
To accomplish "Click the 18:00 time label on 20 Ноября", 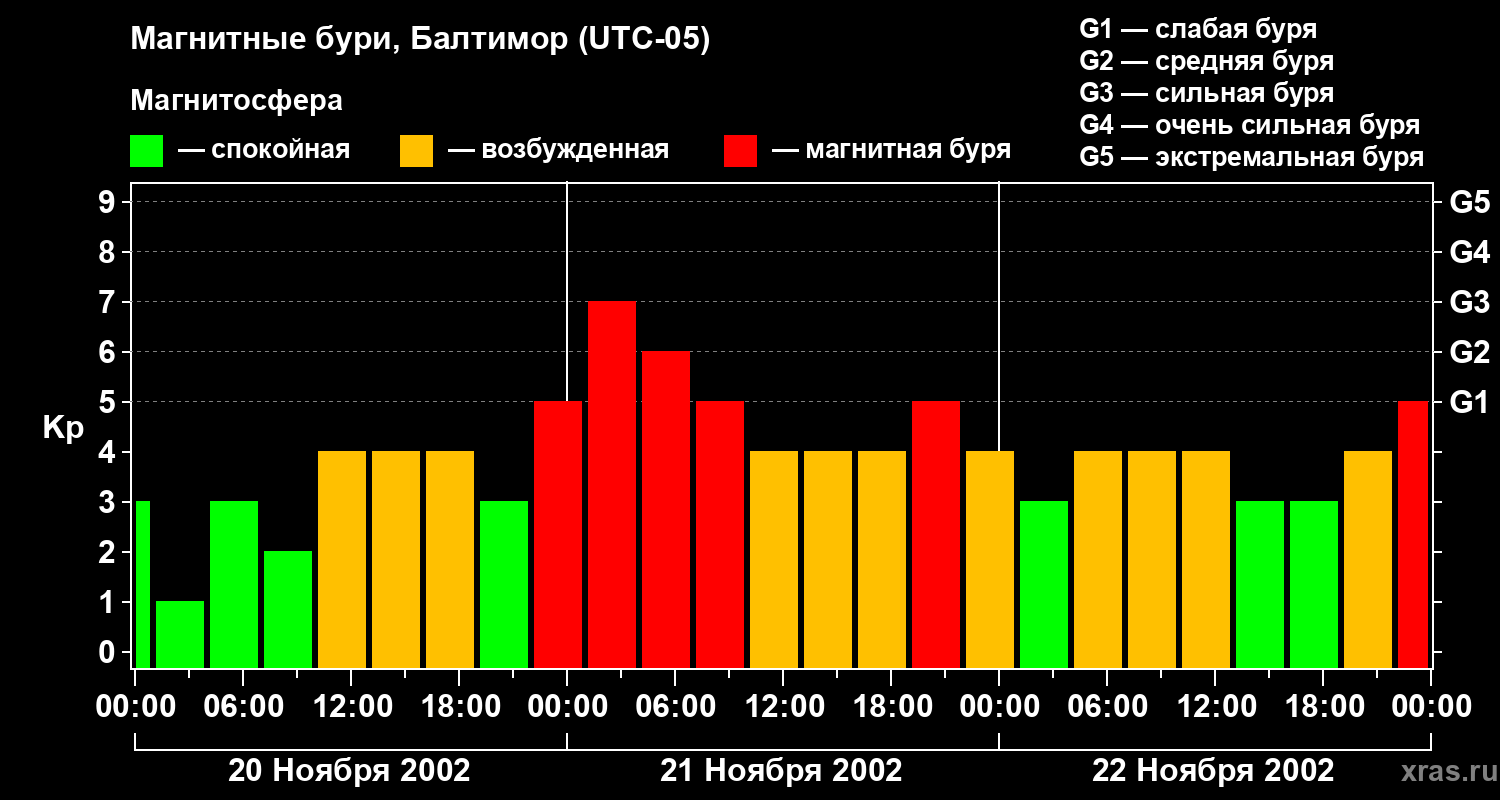I will pyautogui.click(x=459, y=707).
